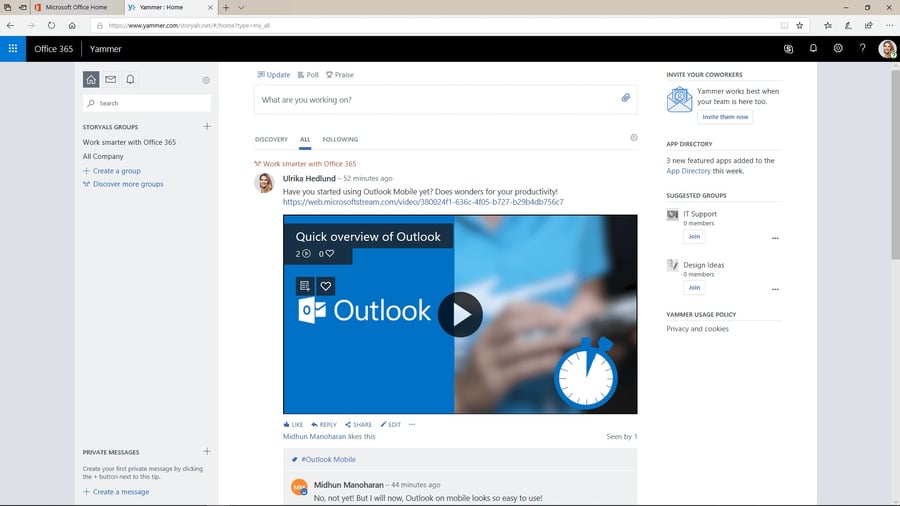Expand browser tab list chevron
This screenshot has width=900, height=506.
coord(241,7)
